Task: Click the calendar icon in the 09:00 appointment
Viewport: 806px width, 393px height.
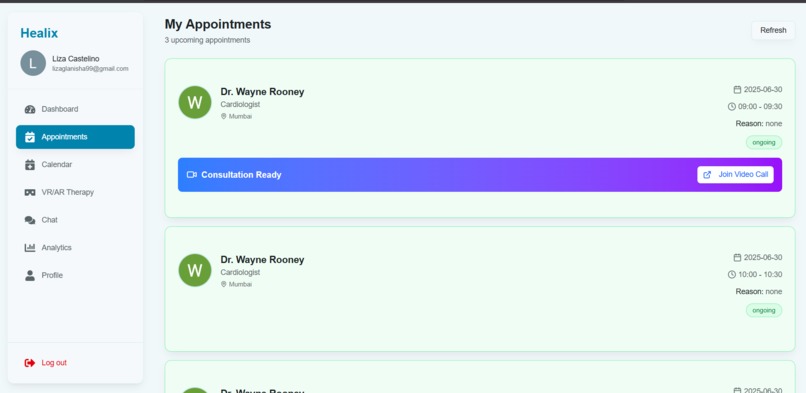Action: tap(737, 89)
